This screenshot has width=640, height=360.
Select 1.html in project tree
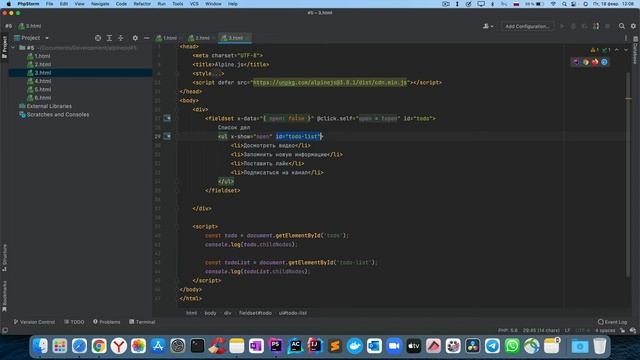[x=39, y=56]
